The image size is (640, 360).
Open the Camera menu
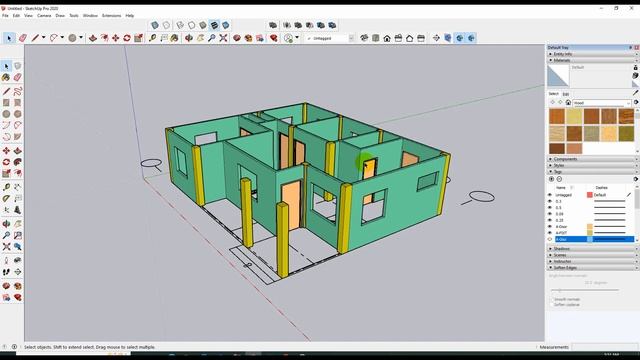(x=44, y=16)
